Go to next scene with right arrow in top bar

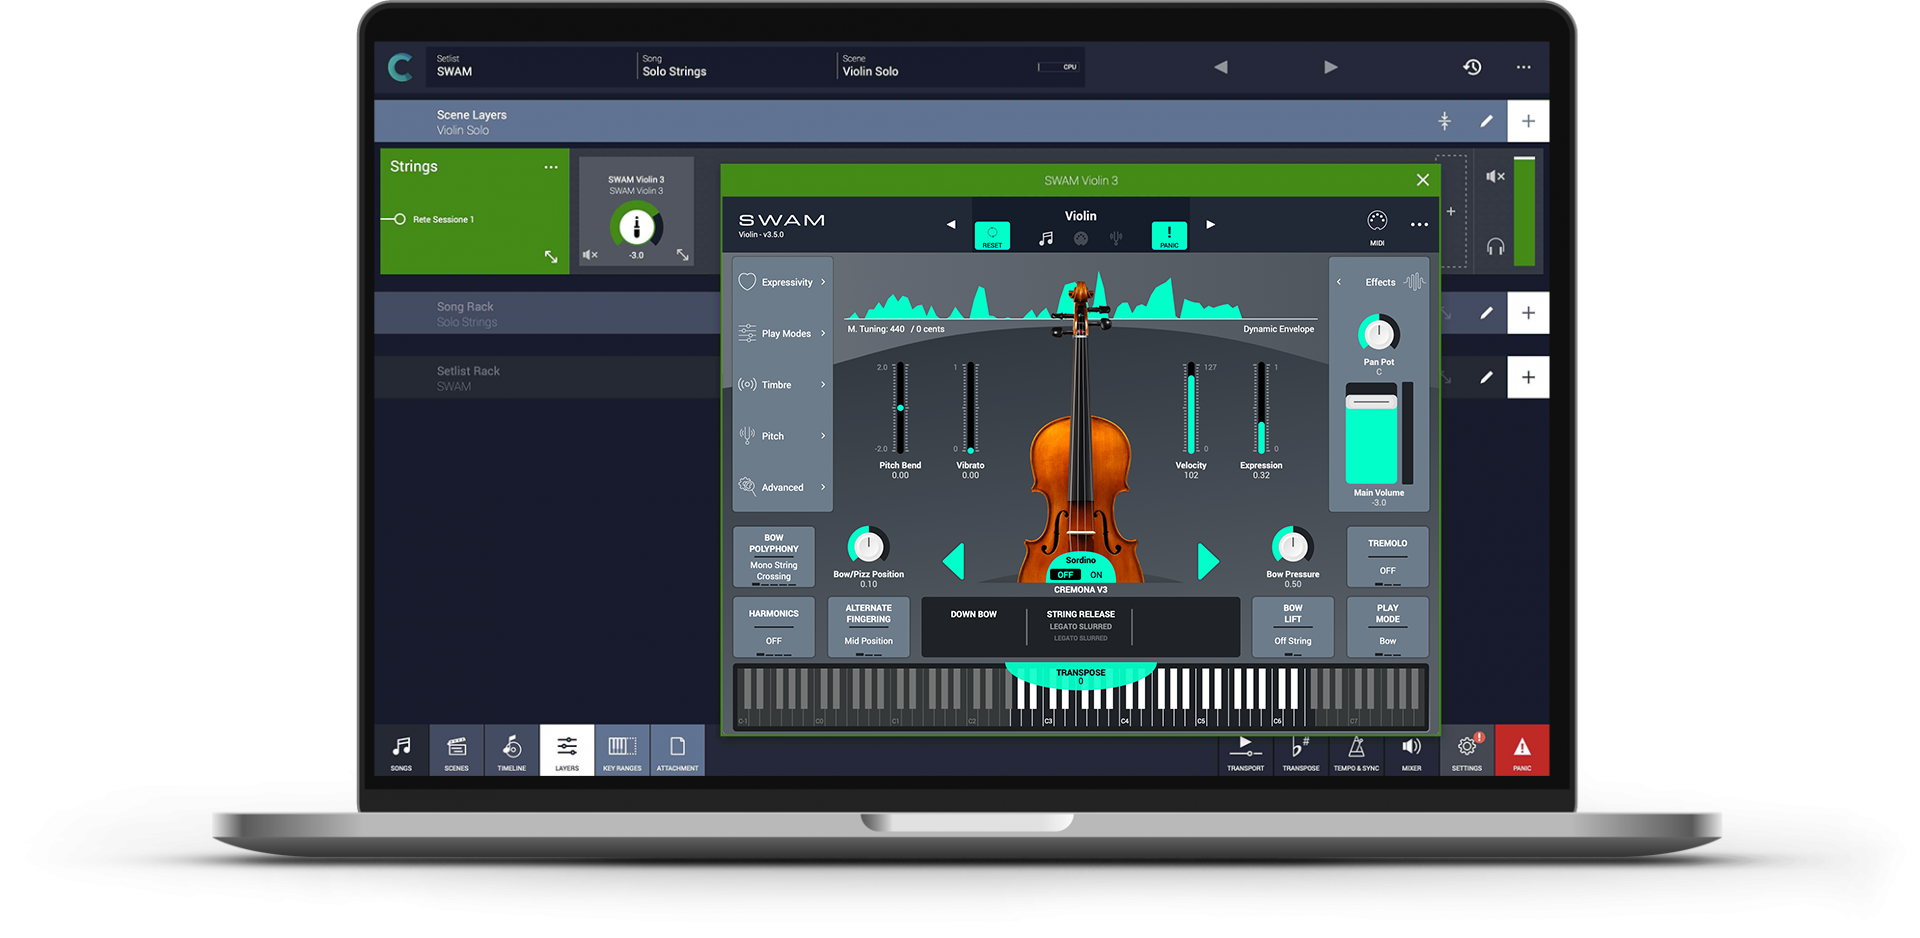[1330, 67]
